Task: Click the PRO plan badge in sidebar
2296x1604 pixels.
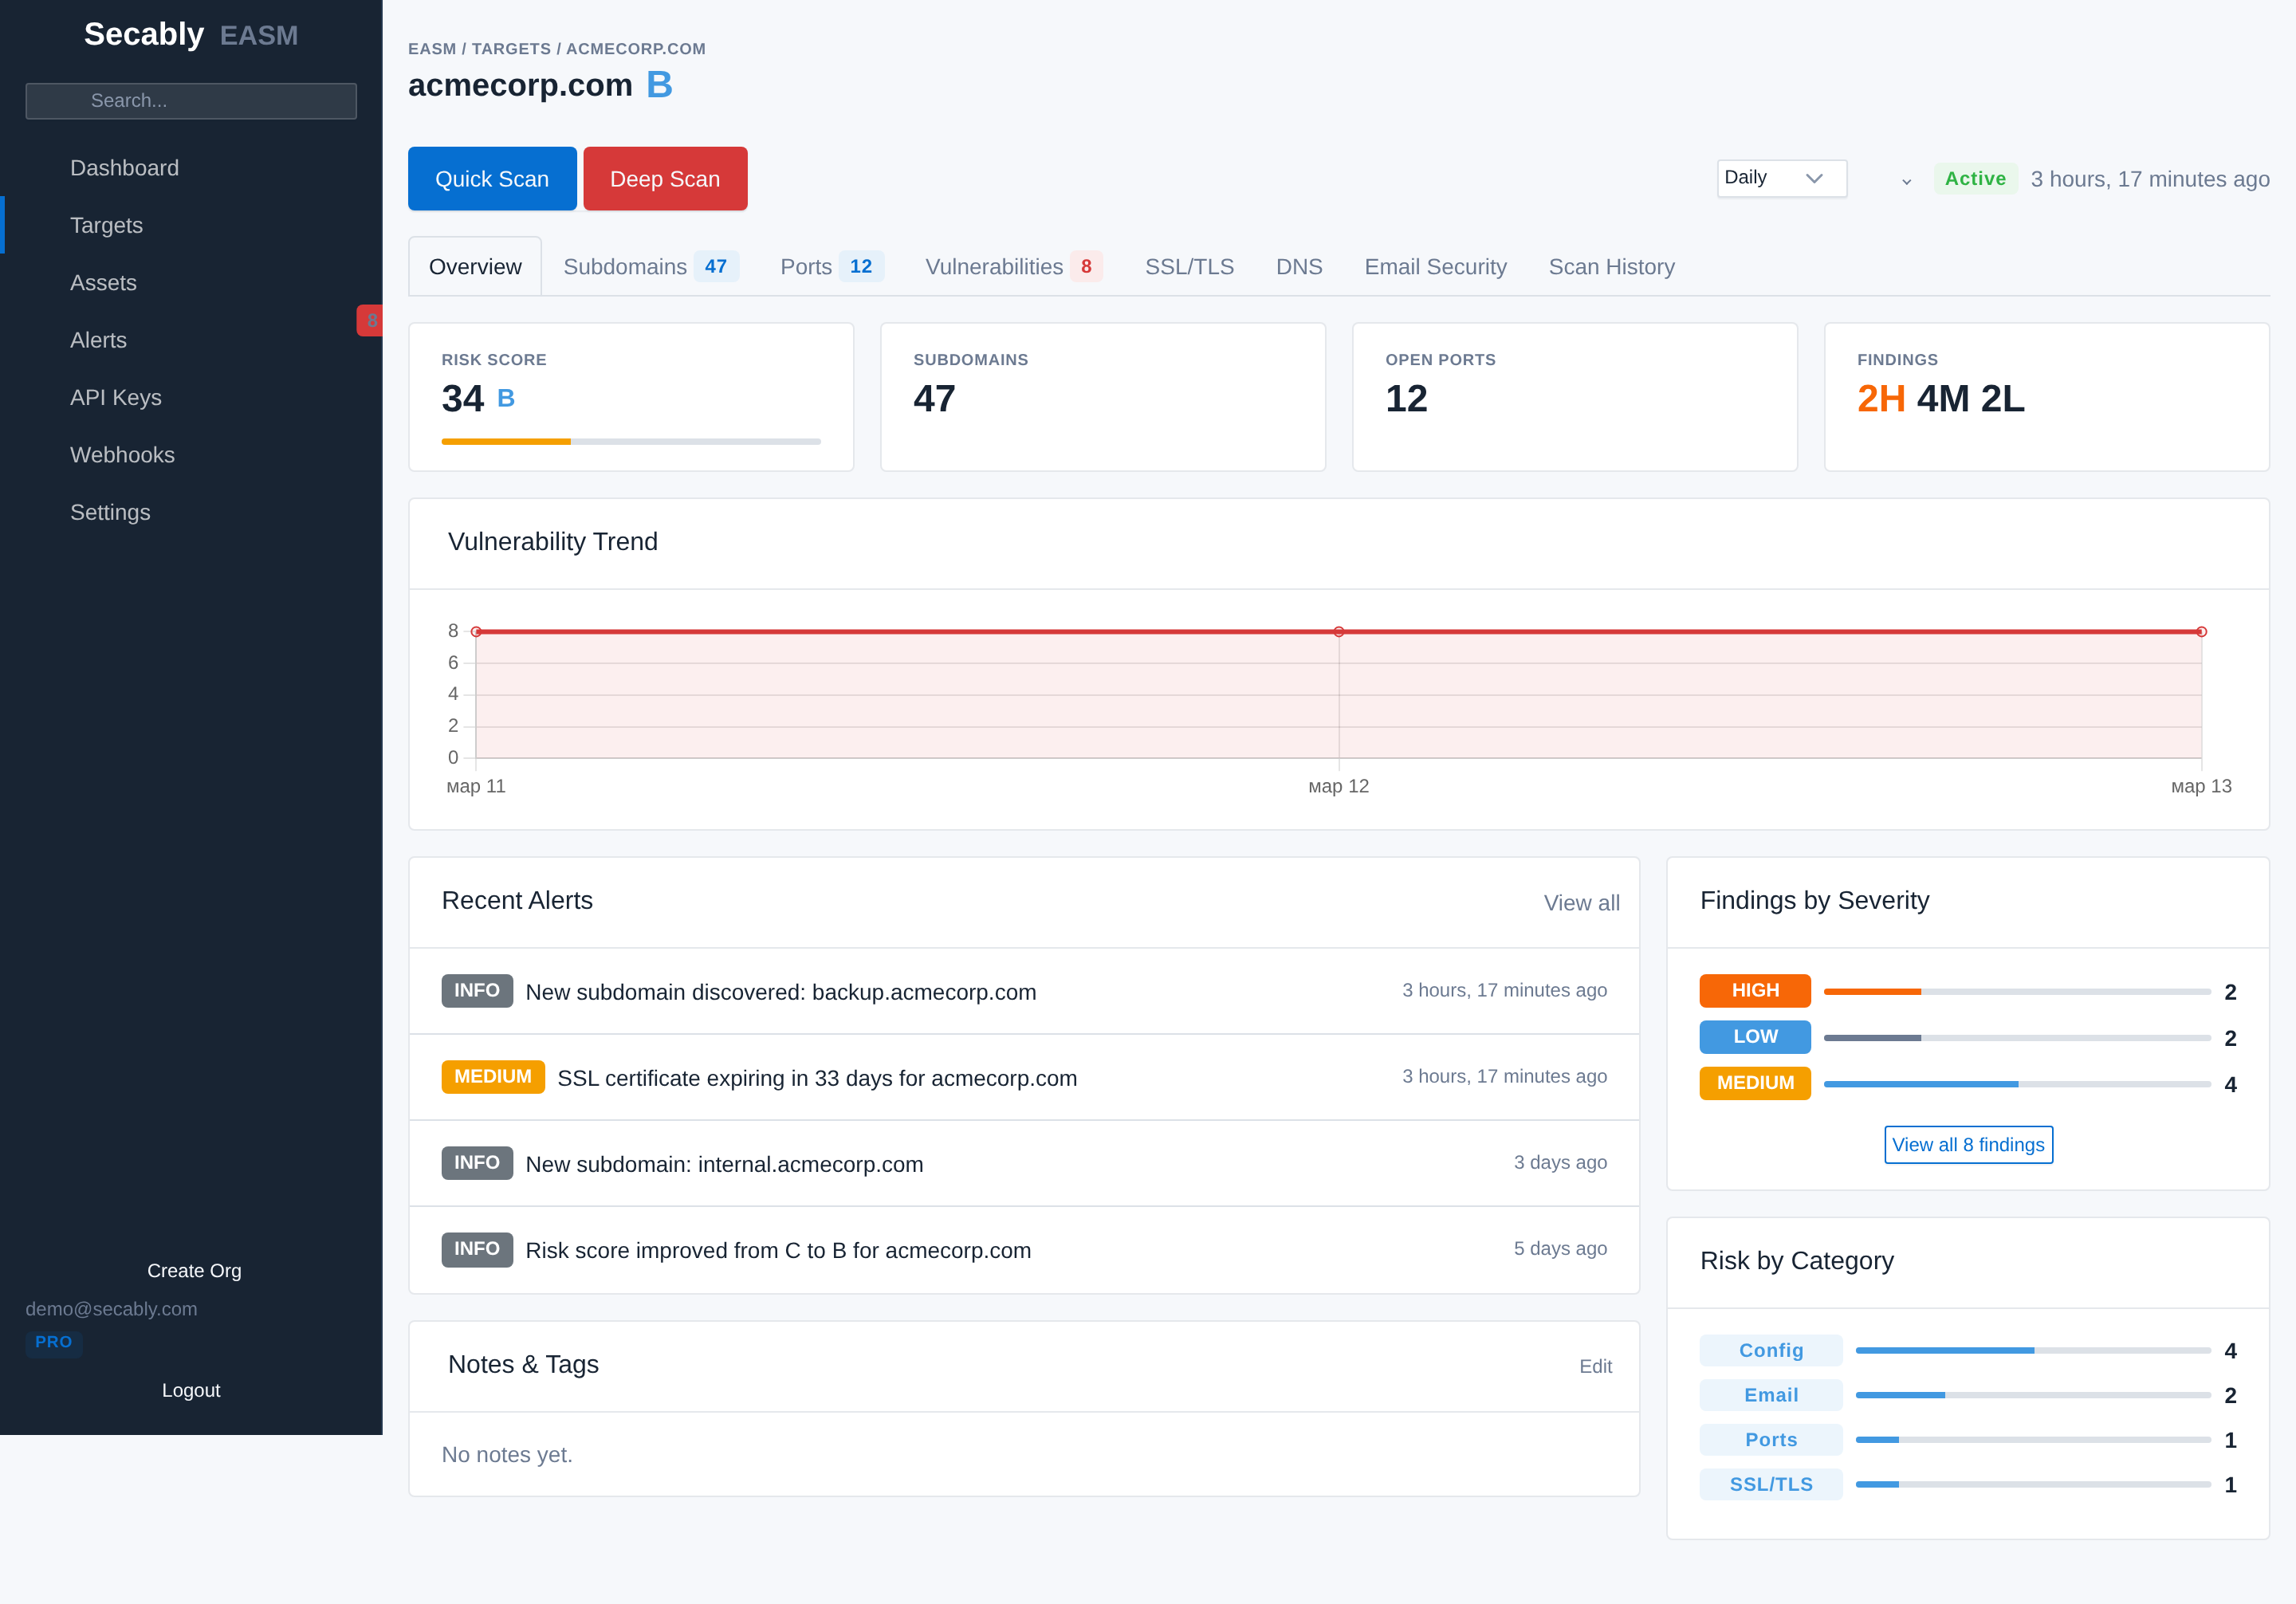Action: [53, 1342]
